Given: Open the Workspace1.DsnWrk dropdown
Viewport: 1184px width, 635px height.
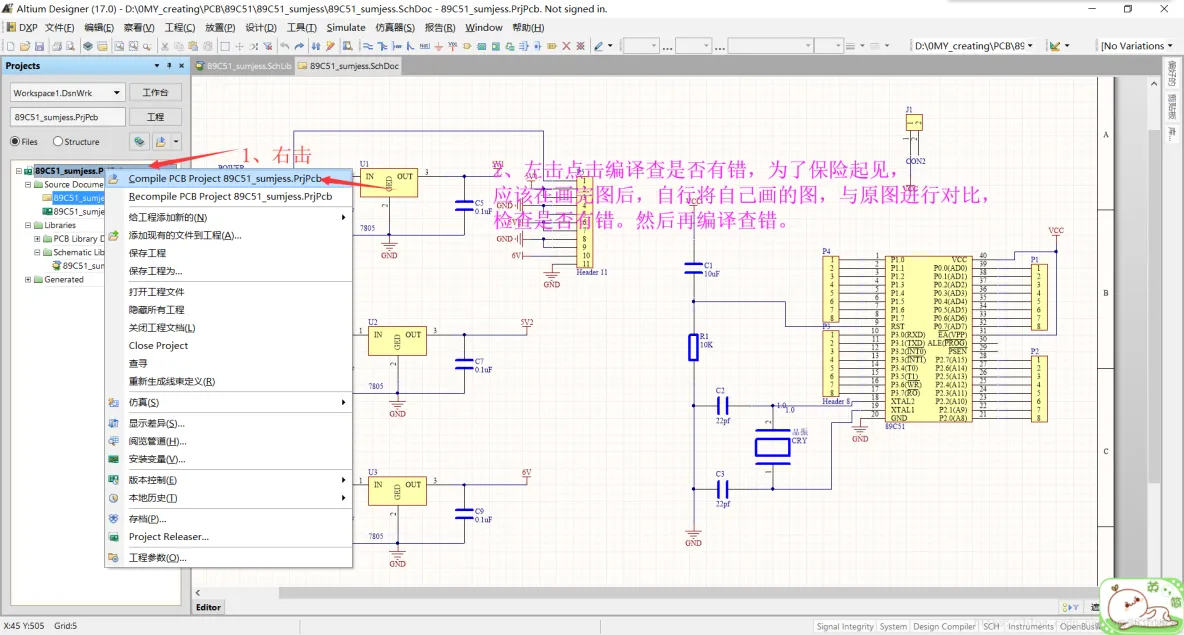Looking at the screenshot, I should click(116, 93).
